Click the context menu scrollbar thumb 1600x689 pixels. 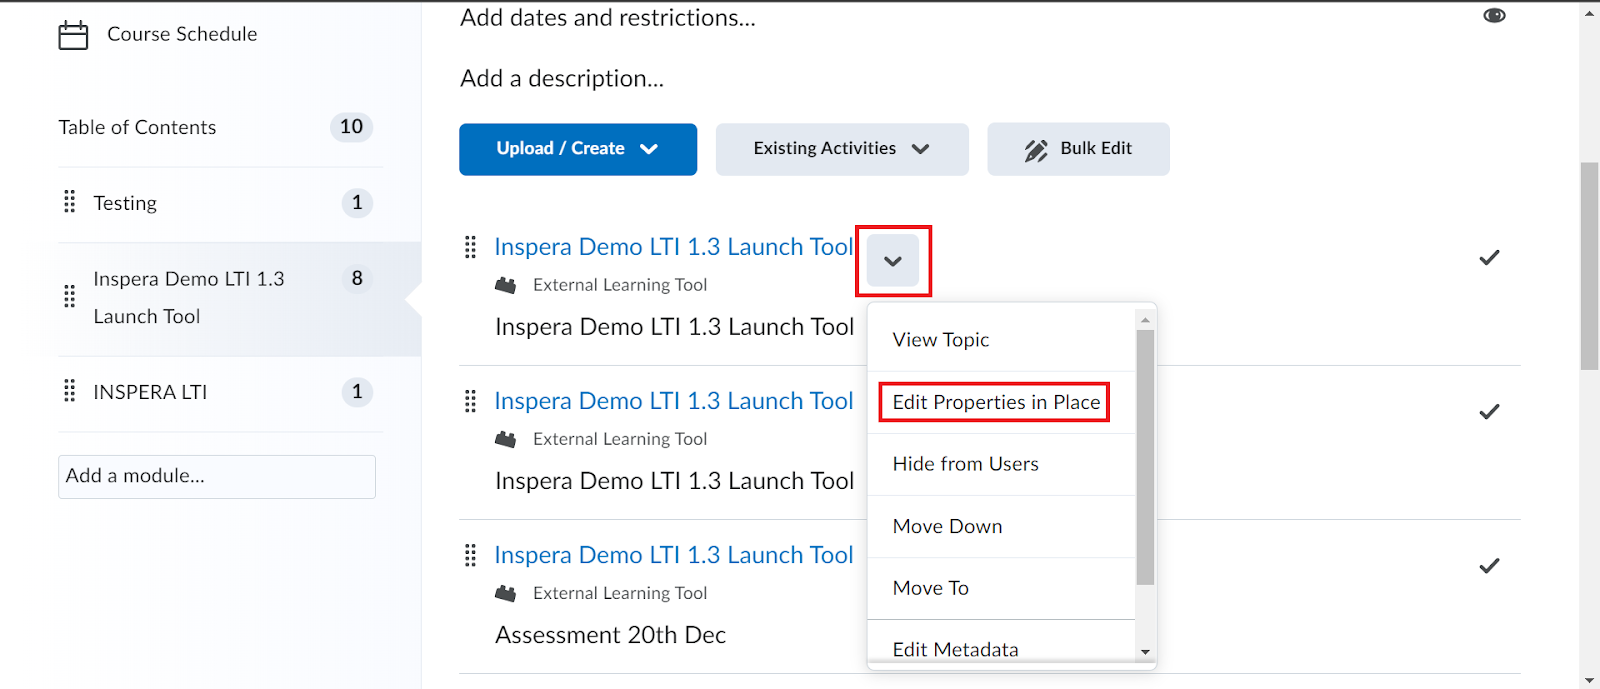tap(1145, 457)
